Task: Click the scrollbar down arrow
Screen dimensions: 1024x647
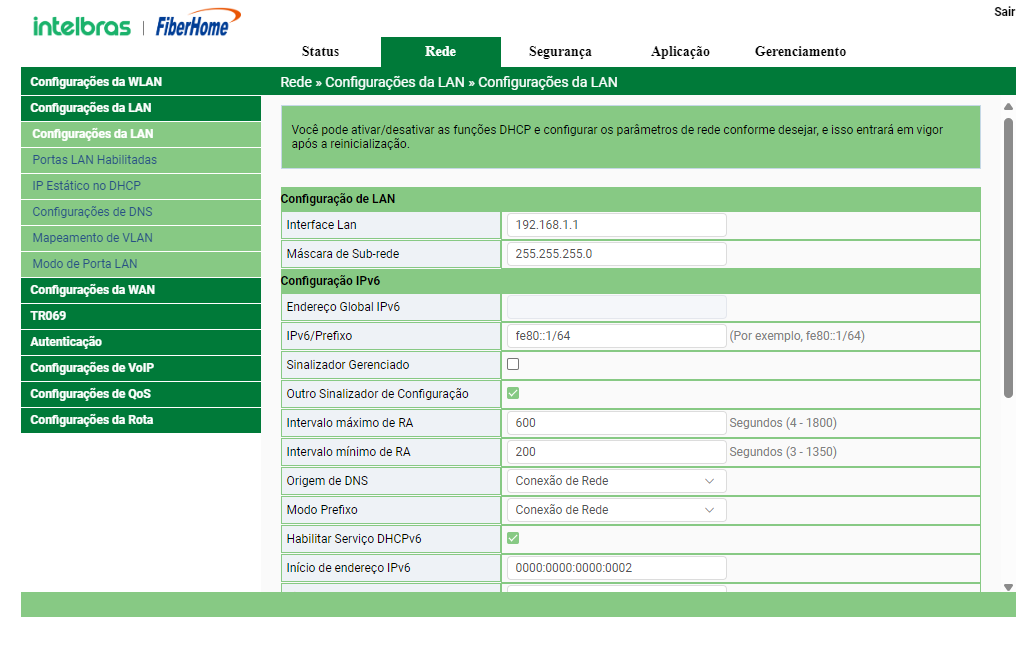Action: click(1008, 588)
